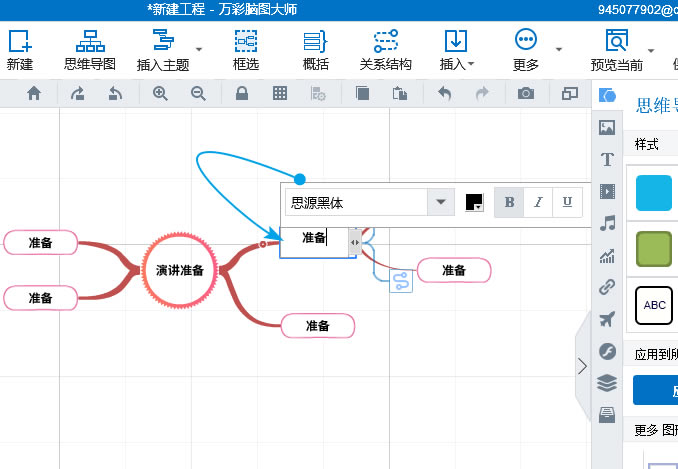Open the text T tab in sidebar

pos(607,159)
